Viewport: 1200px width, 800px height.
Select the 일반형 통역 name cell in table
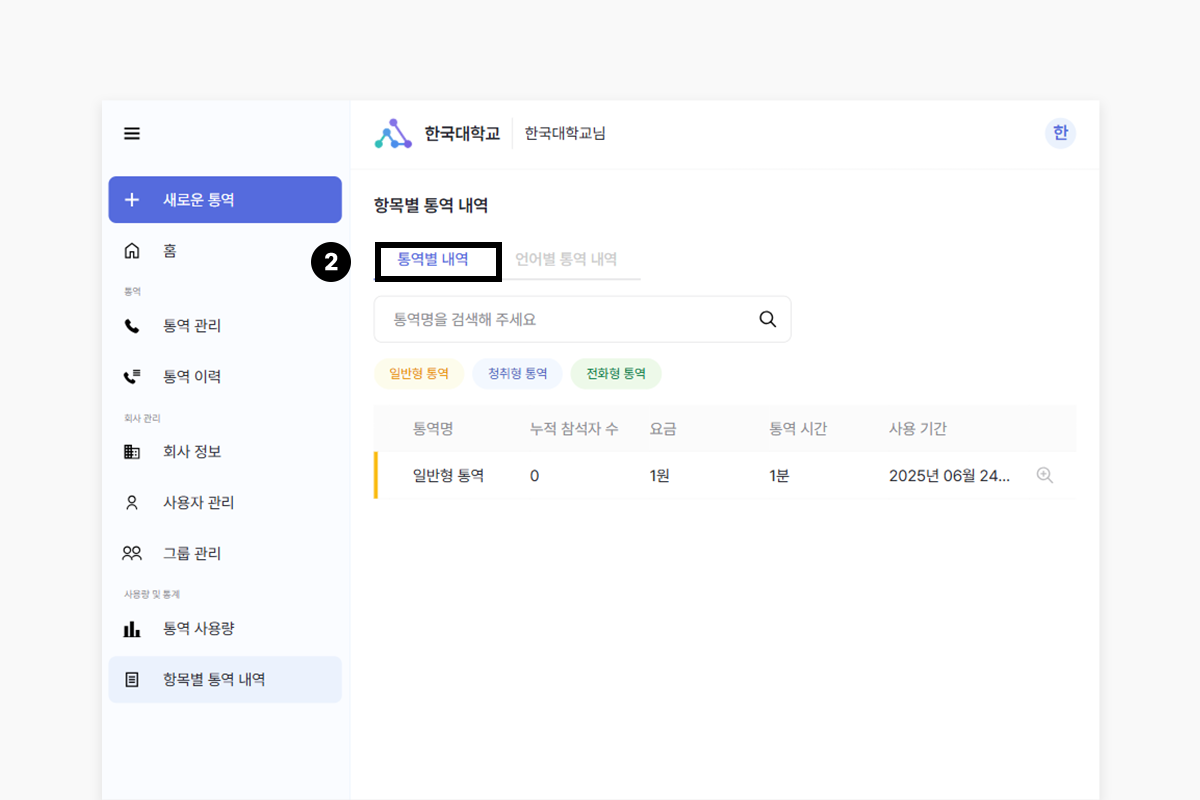point(449,476)
